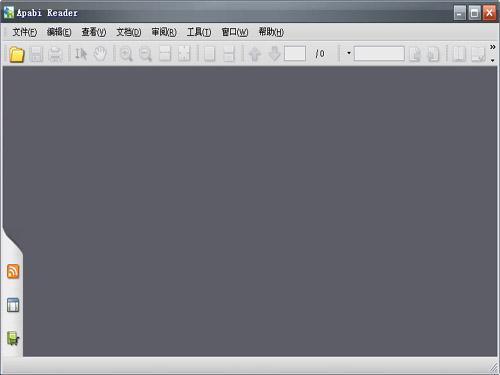The width and height of the screenshot is (500, 375).
Task: Go to previous page with up arrow
Action: 255,54
